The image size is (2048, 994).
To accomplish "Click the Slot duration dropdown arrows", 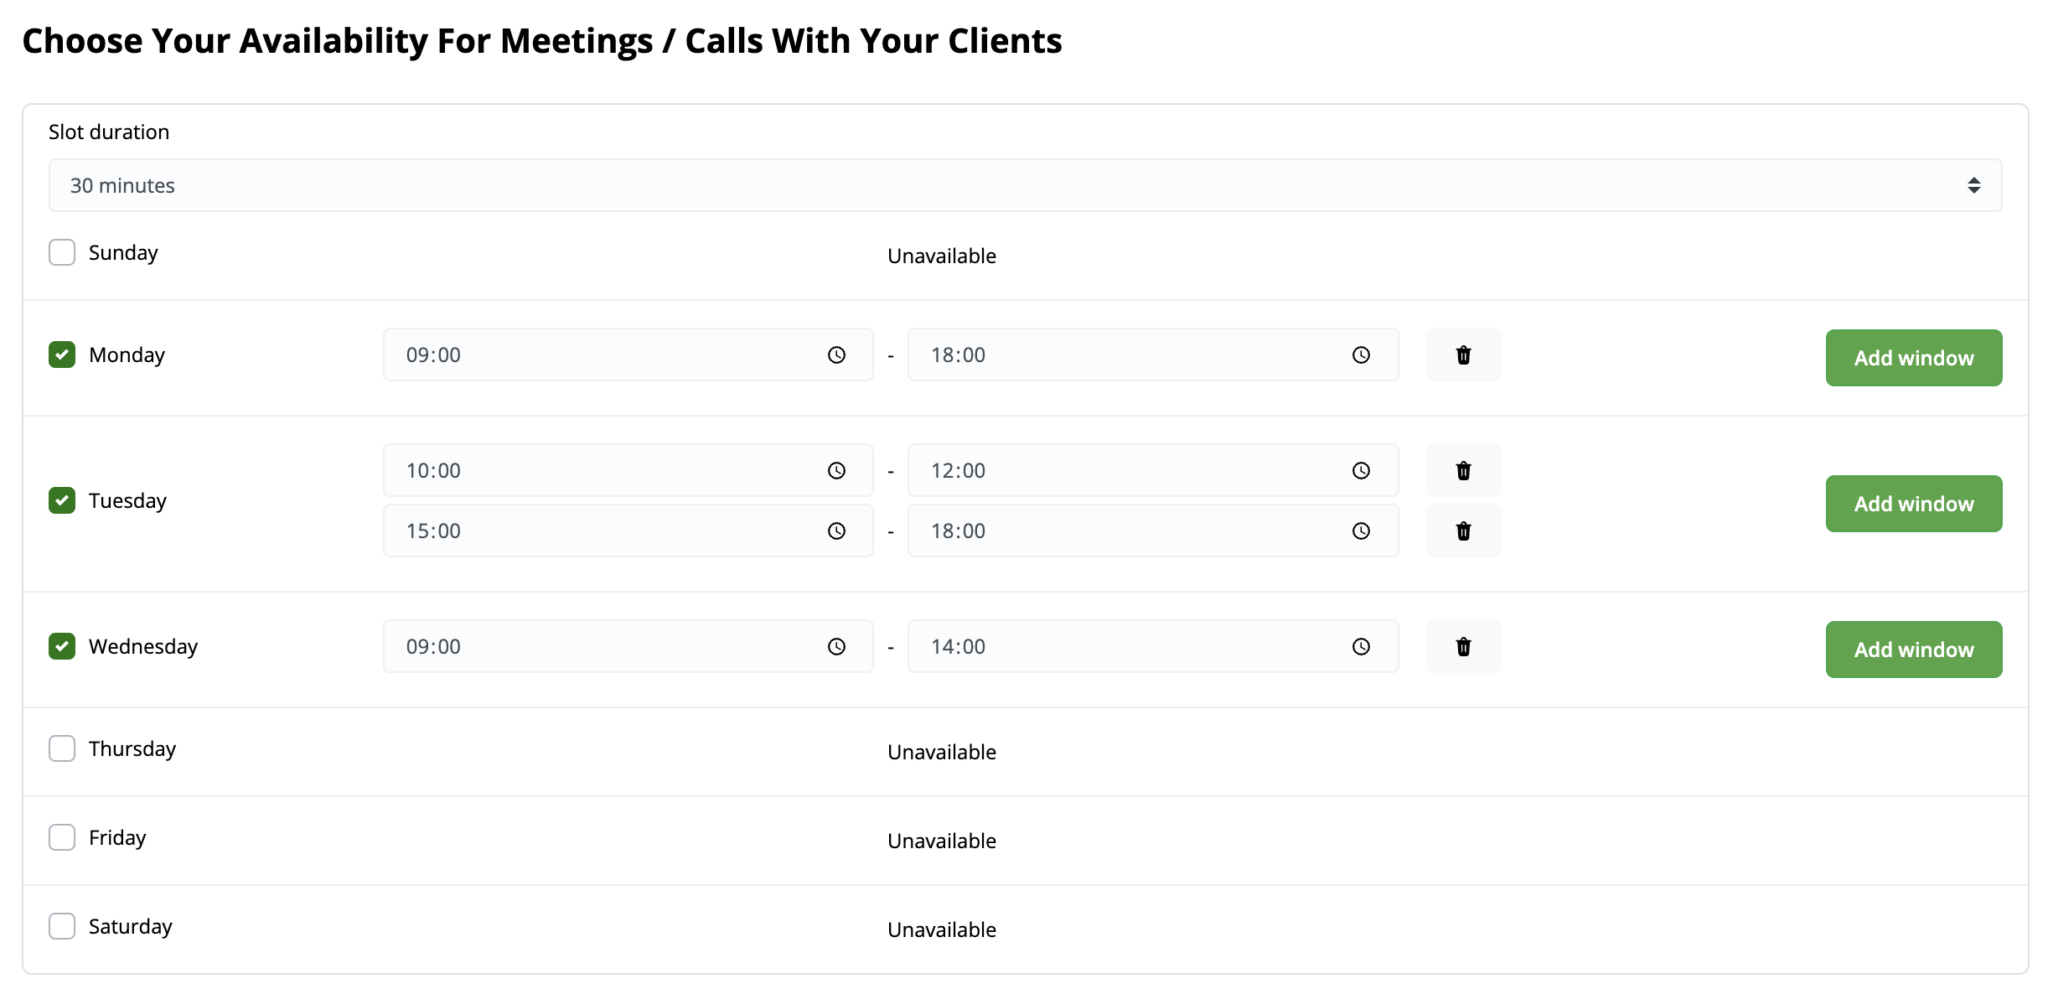I will coord(1974,185).
